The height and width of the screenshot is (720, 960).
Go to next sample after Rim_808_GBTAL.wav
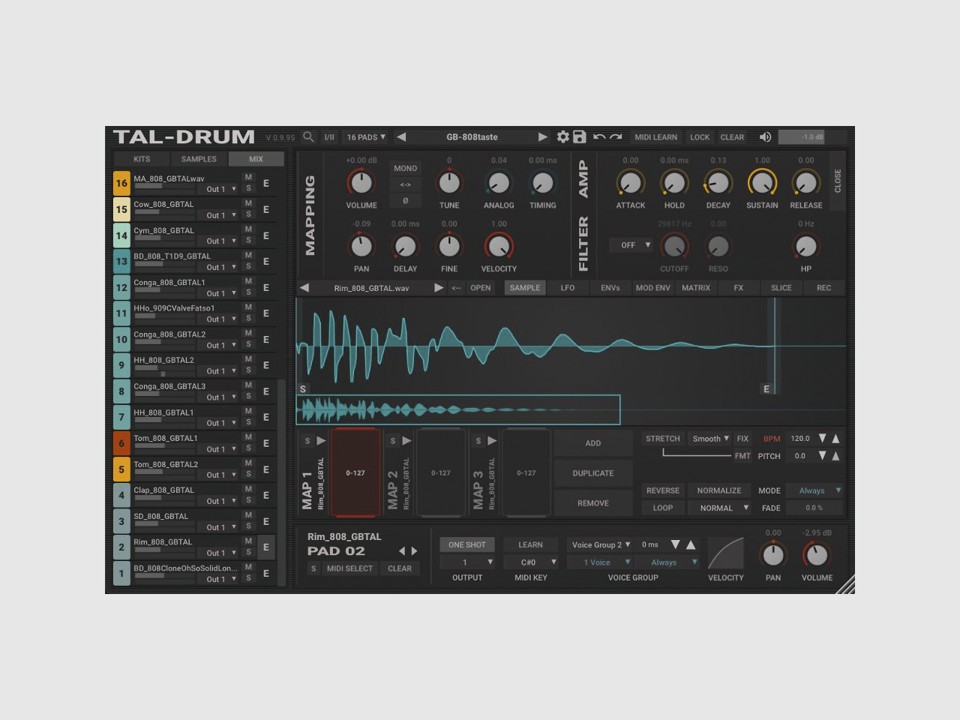(438, 288)
